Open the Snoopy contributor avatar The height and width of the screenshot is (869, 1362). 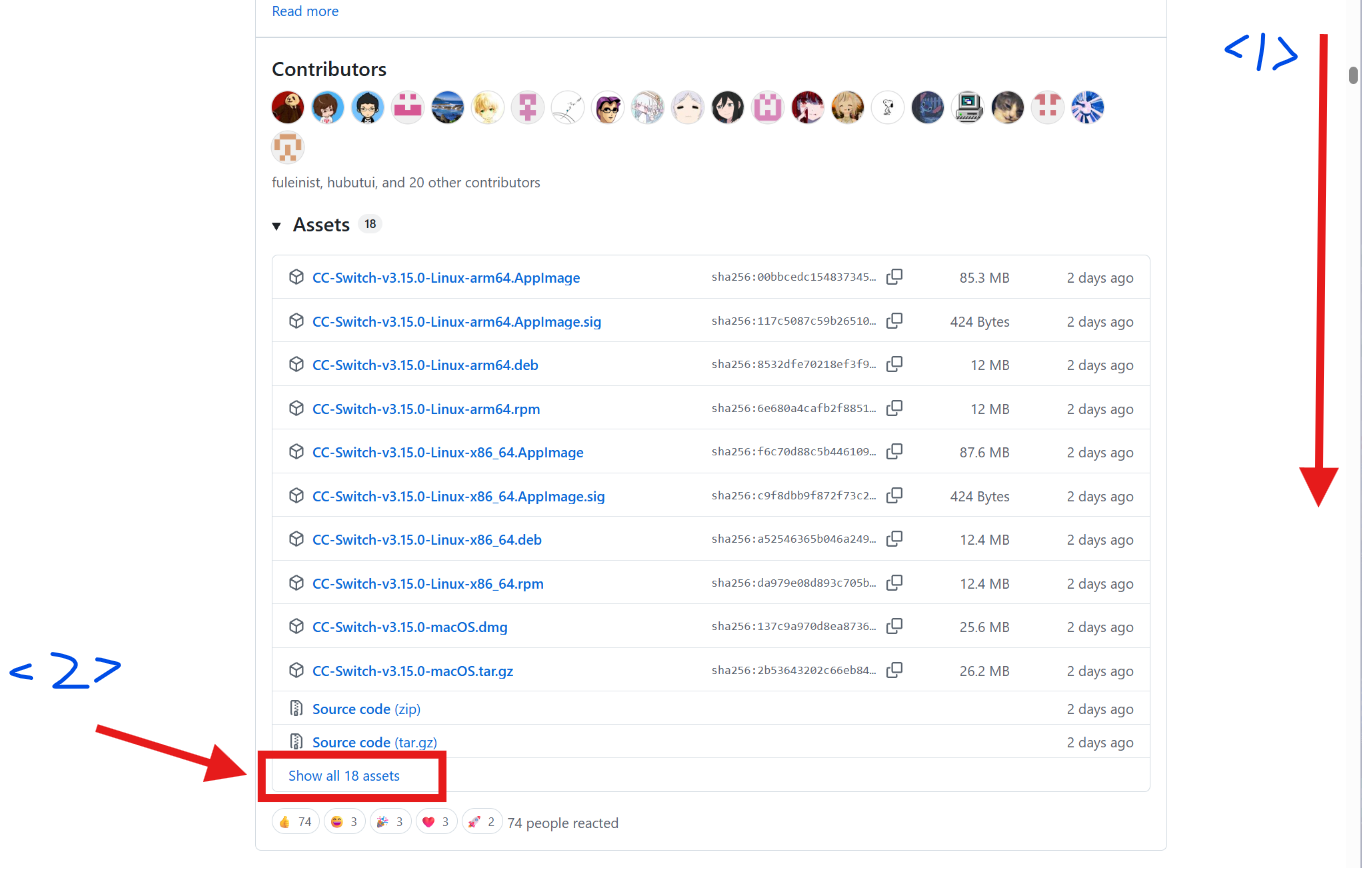coord(888,107)
